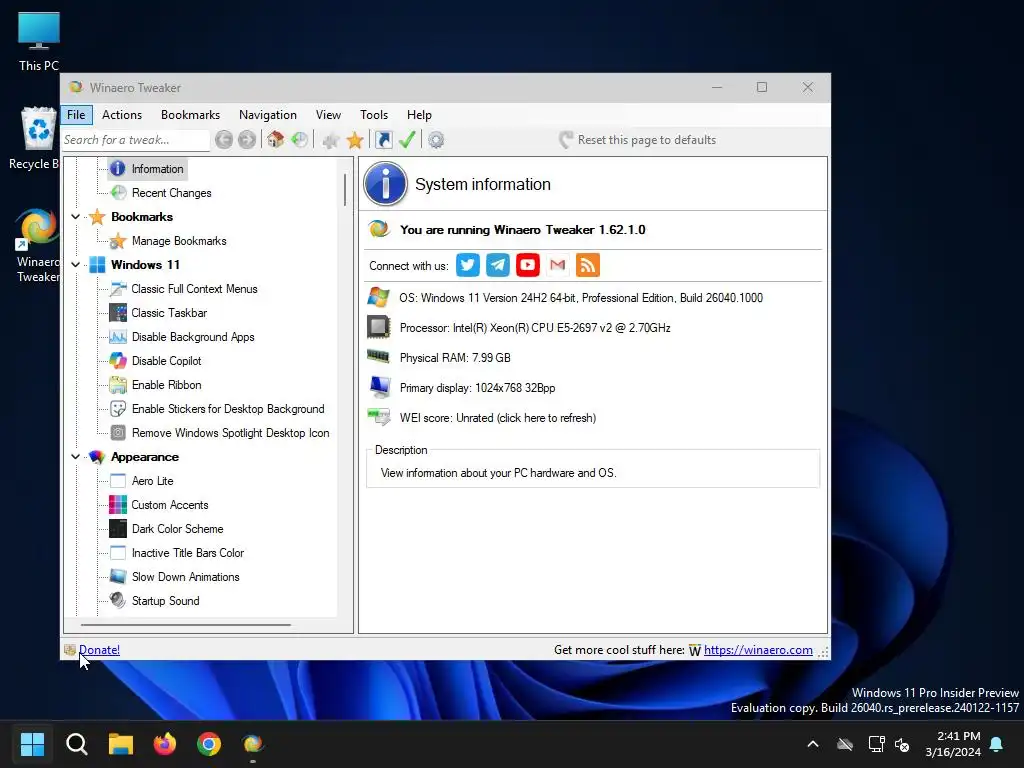Click the taskbar clock showing 2:41 PM
The image size is (1024, 768).
(x=953, y=744)
